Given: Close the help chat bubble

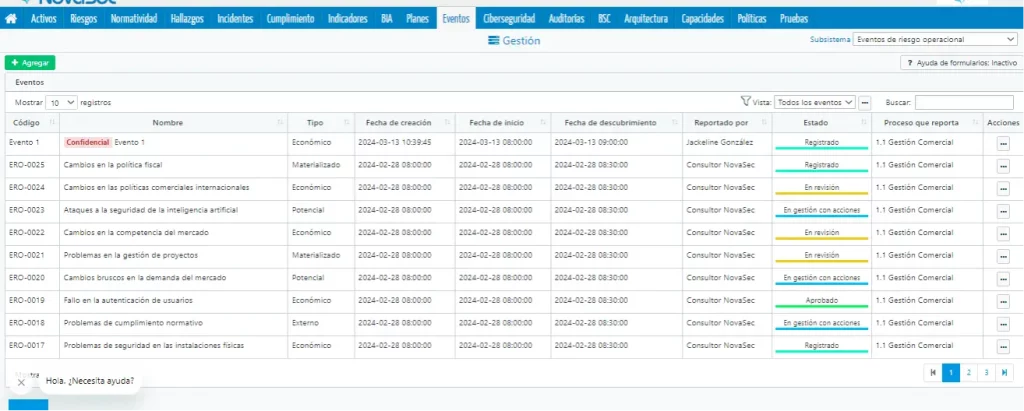Looking at the screenshot, I should coord(21,382).
